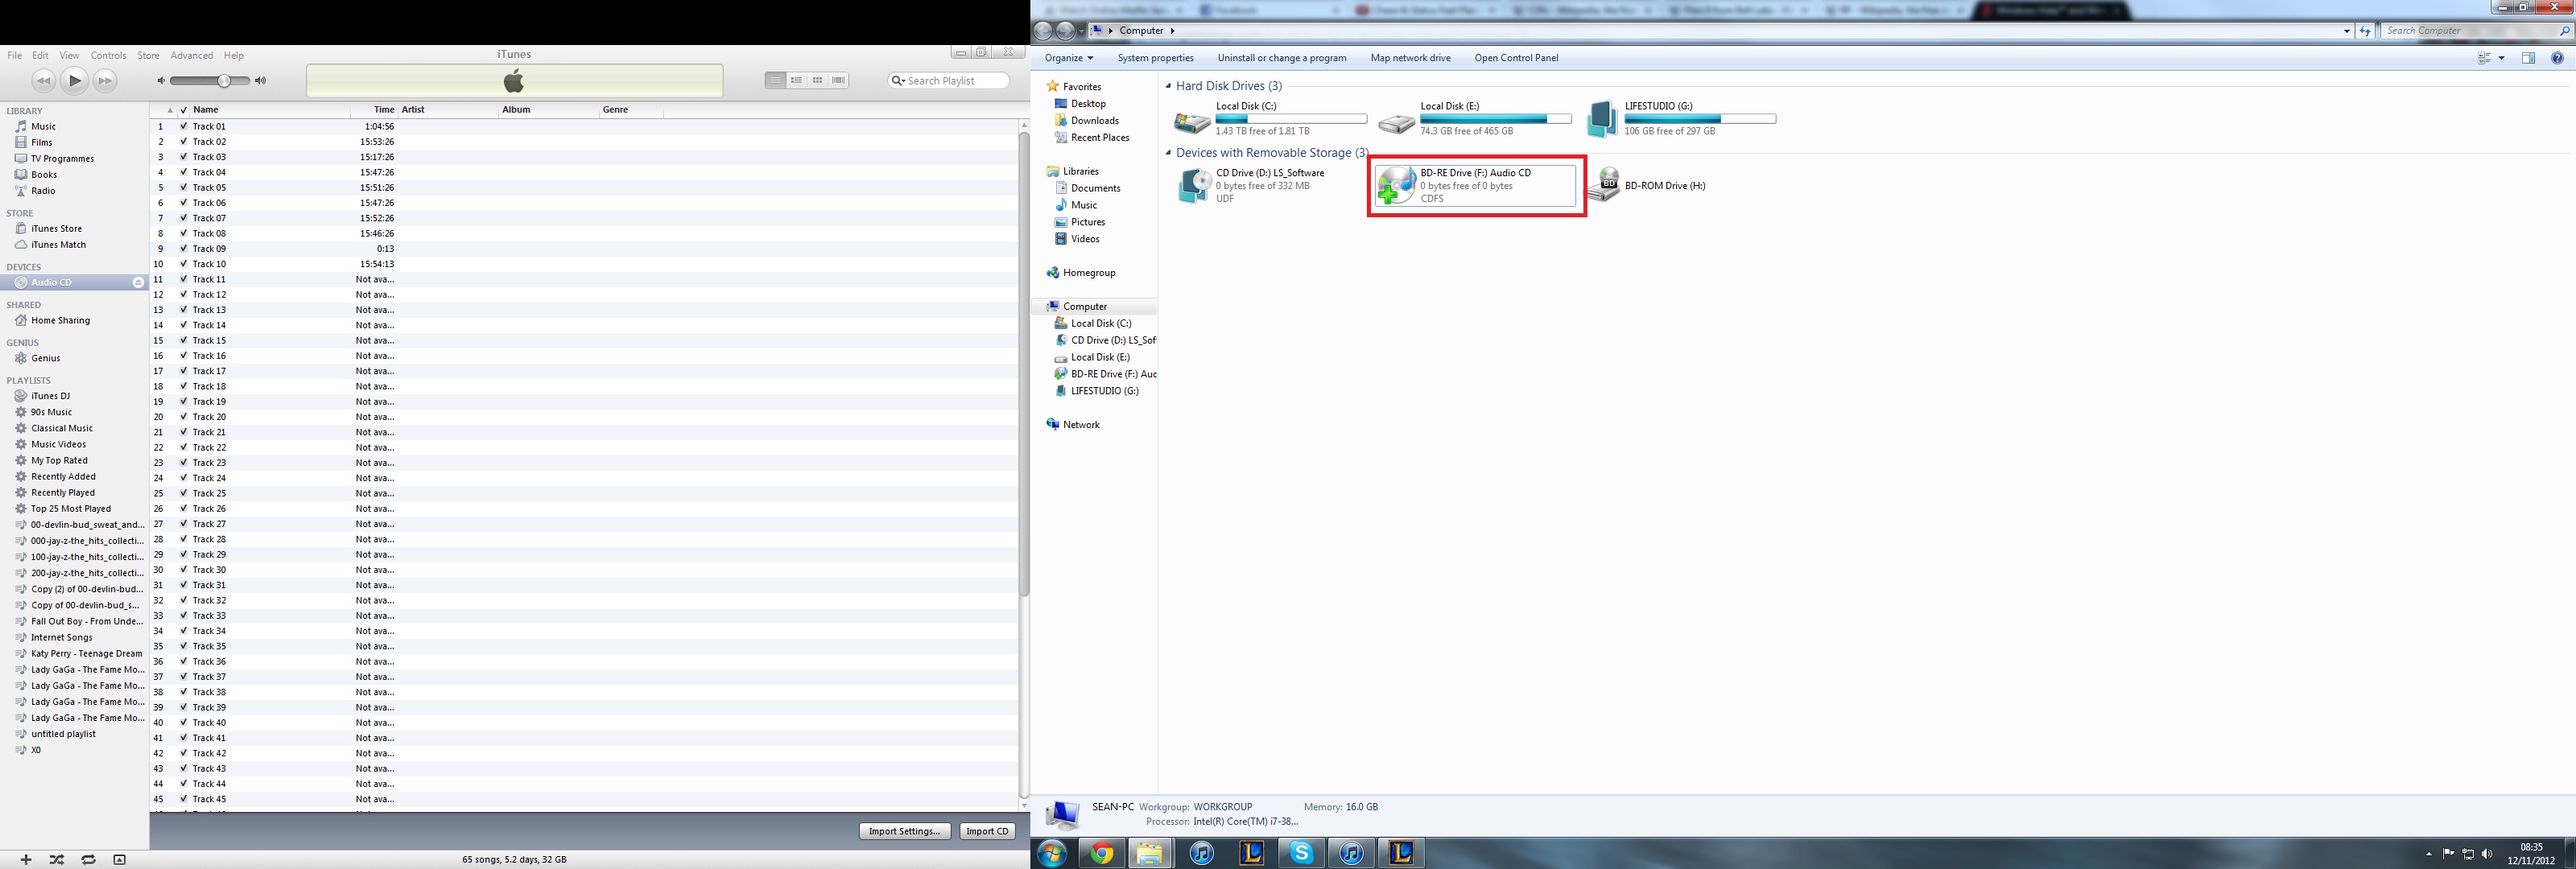Click the iTunes play button
Viewport: 2576px width, 869px height.
(x=74, y=81)
